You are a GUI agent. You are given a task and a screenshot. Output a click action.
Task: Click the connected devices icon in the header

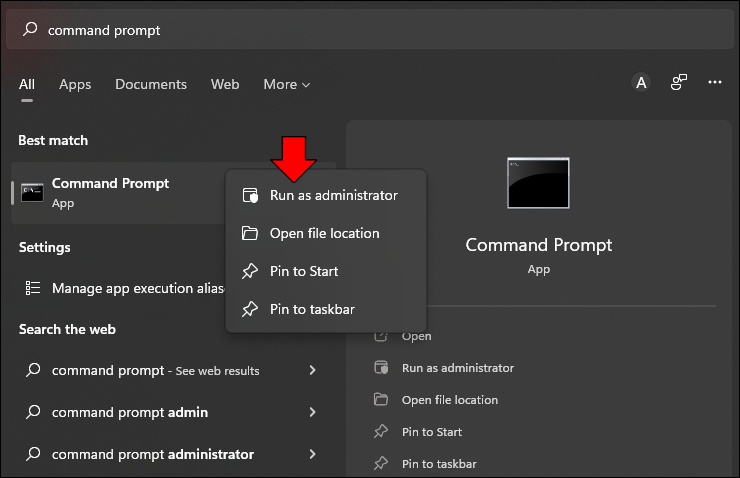pos(679,83)
